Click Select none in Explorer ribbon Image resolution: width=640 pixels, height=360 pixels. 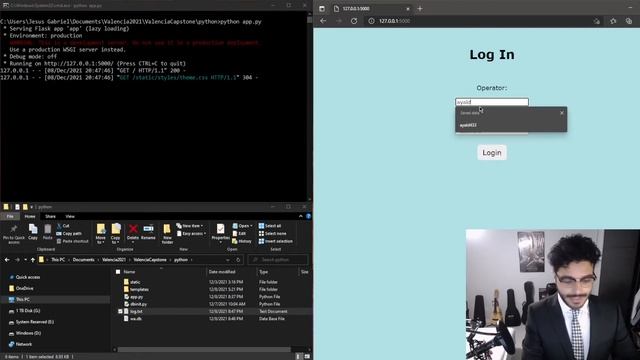click(x=272, y=233)
